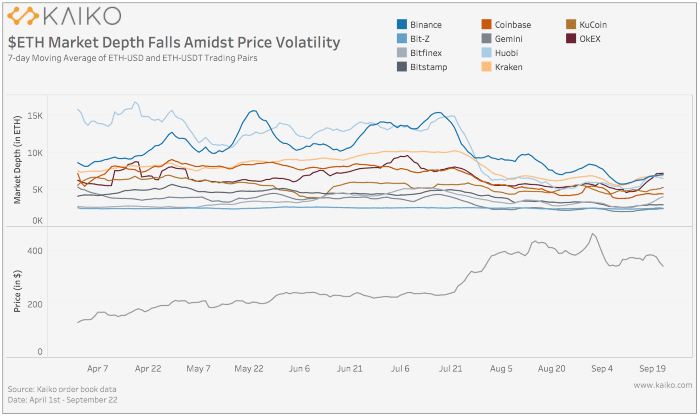Click the Price (in $) axis label
The image size is (700, 417).
pos(17,291)
